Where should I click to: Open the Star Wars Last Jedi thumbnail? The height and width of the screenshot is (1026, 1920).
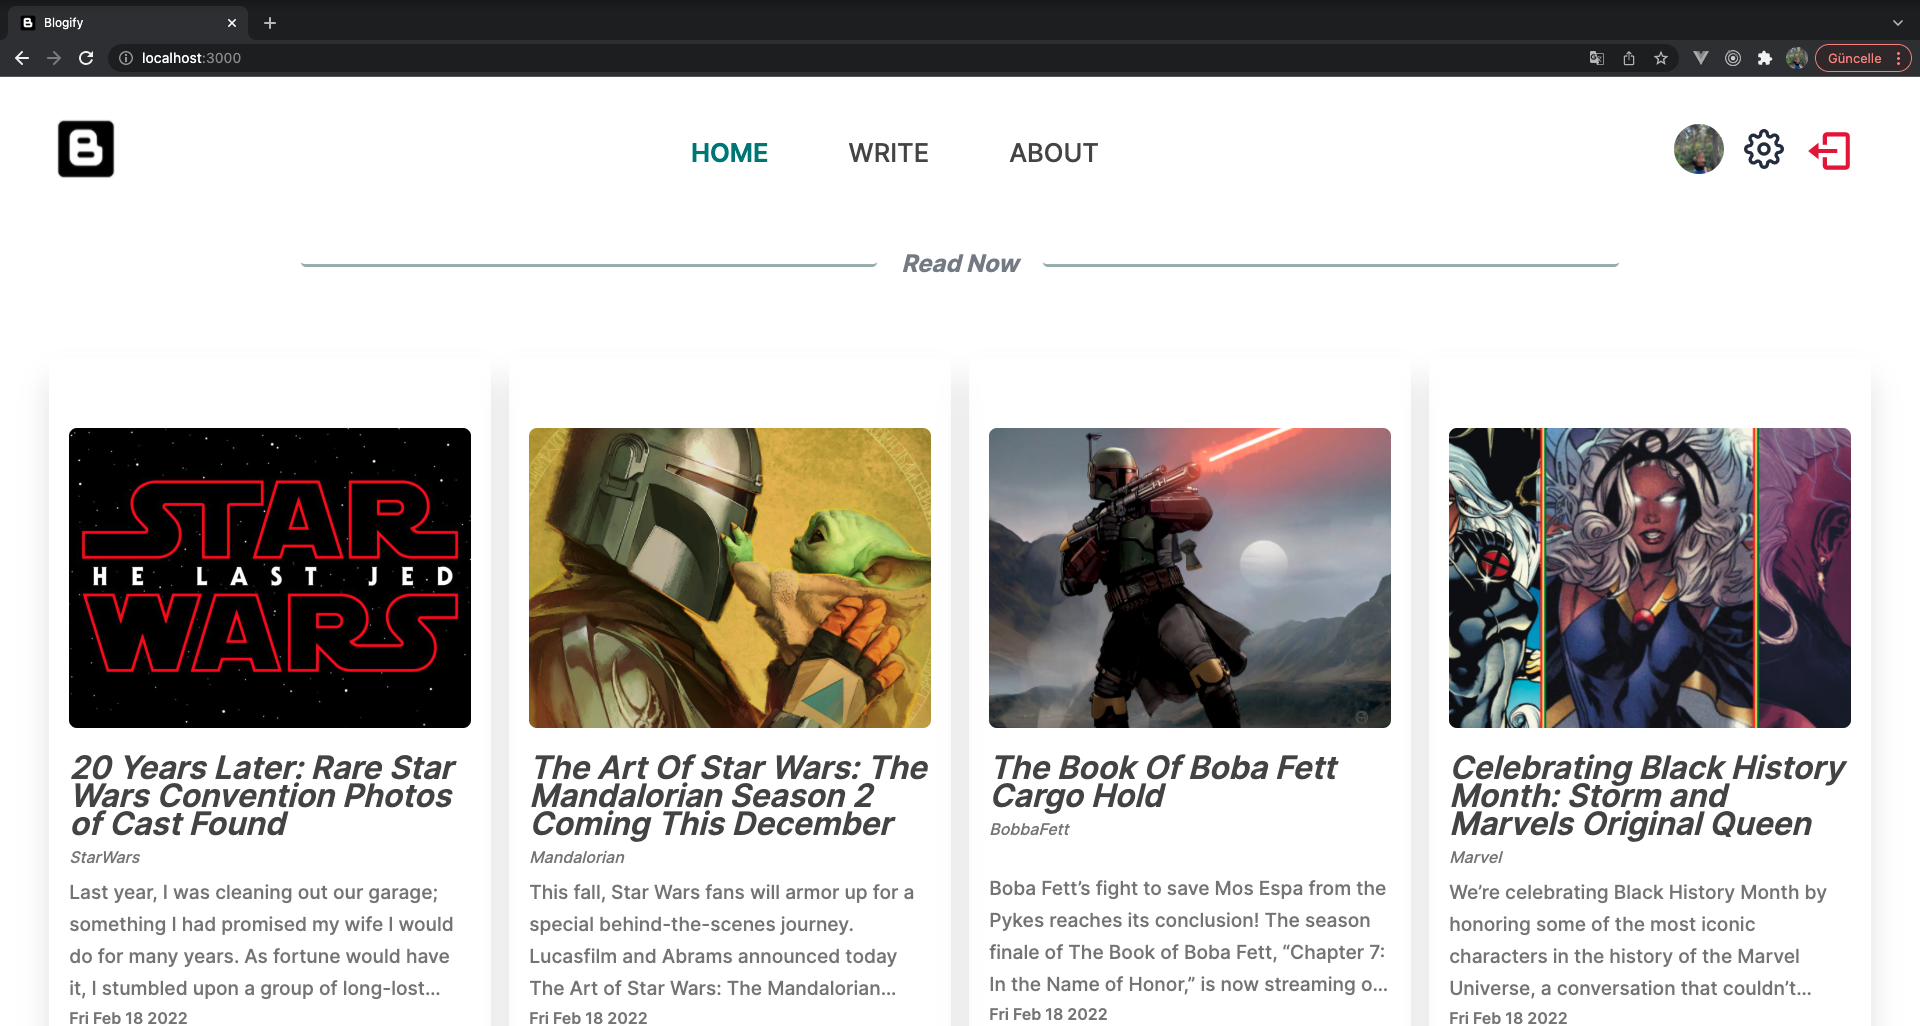point(270,578)
